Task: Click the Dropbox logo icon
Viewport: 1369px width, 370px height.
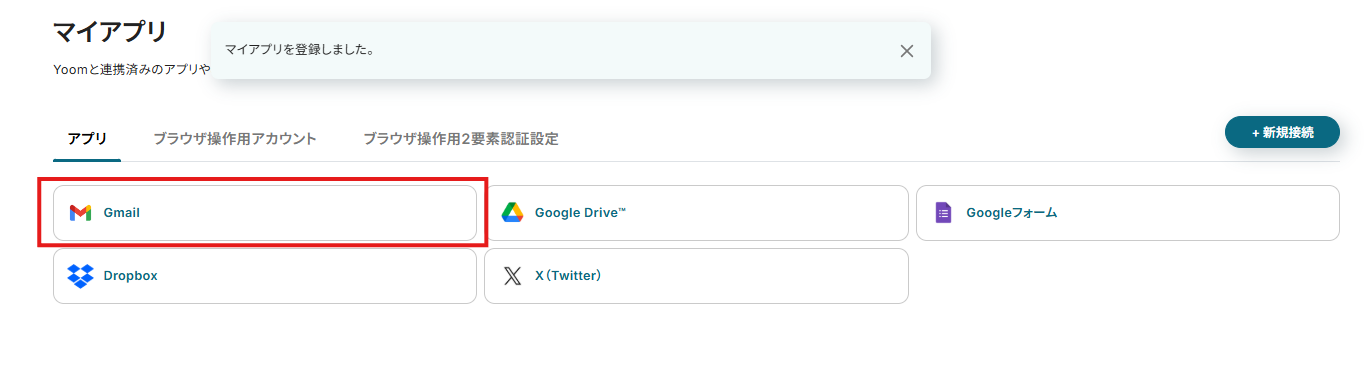Action: (x=80, y=276)
